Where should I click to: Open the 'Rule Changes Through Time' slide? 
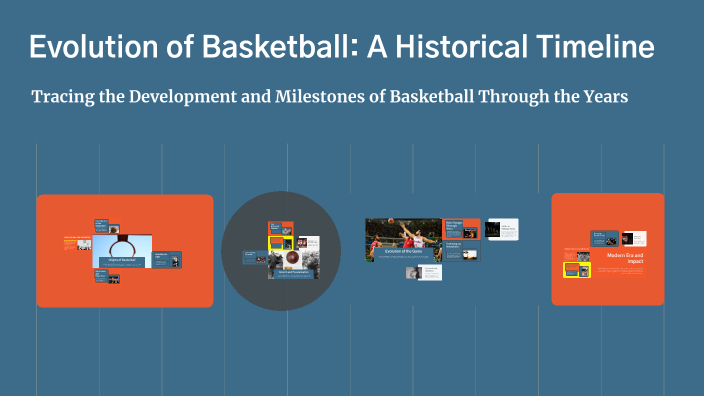coord(461,229)
